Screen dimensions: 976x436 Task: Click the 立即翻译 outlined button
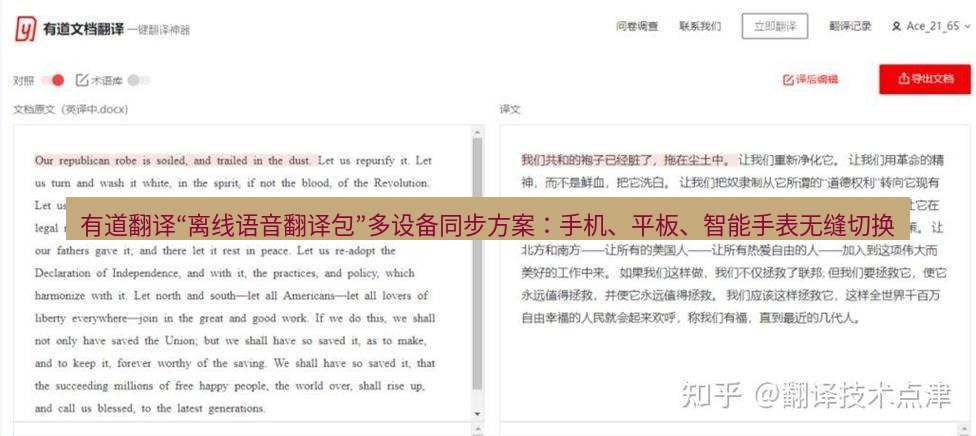tap(775, 26)
